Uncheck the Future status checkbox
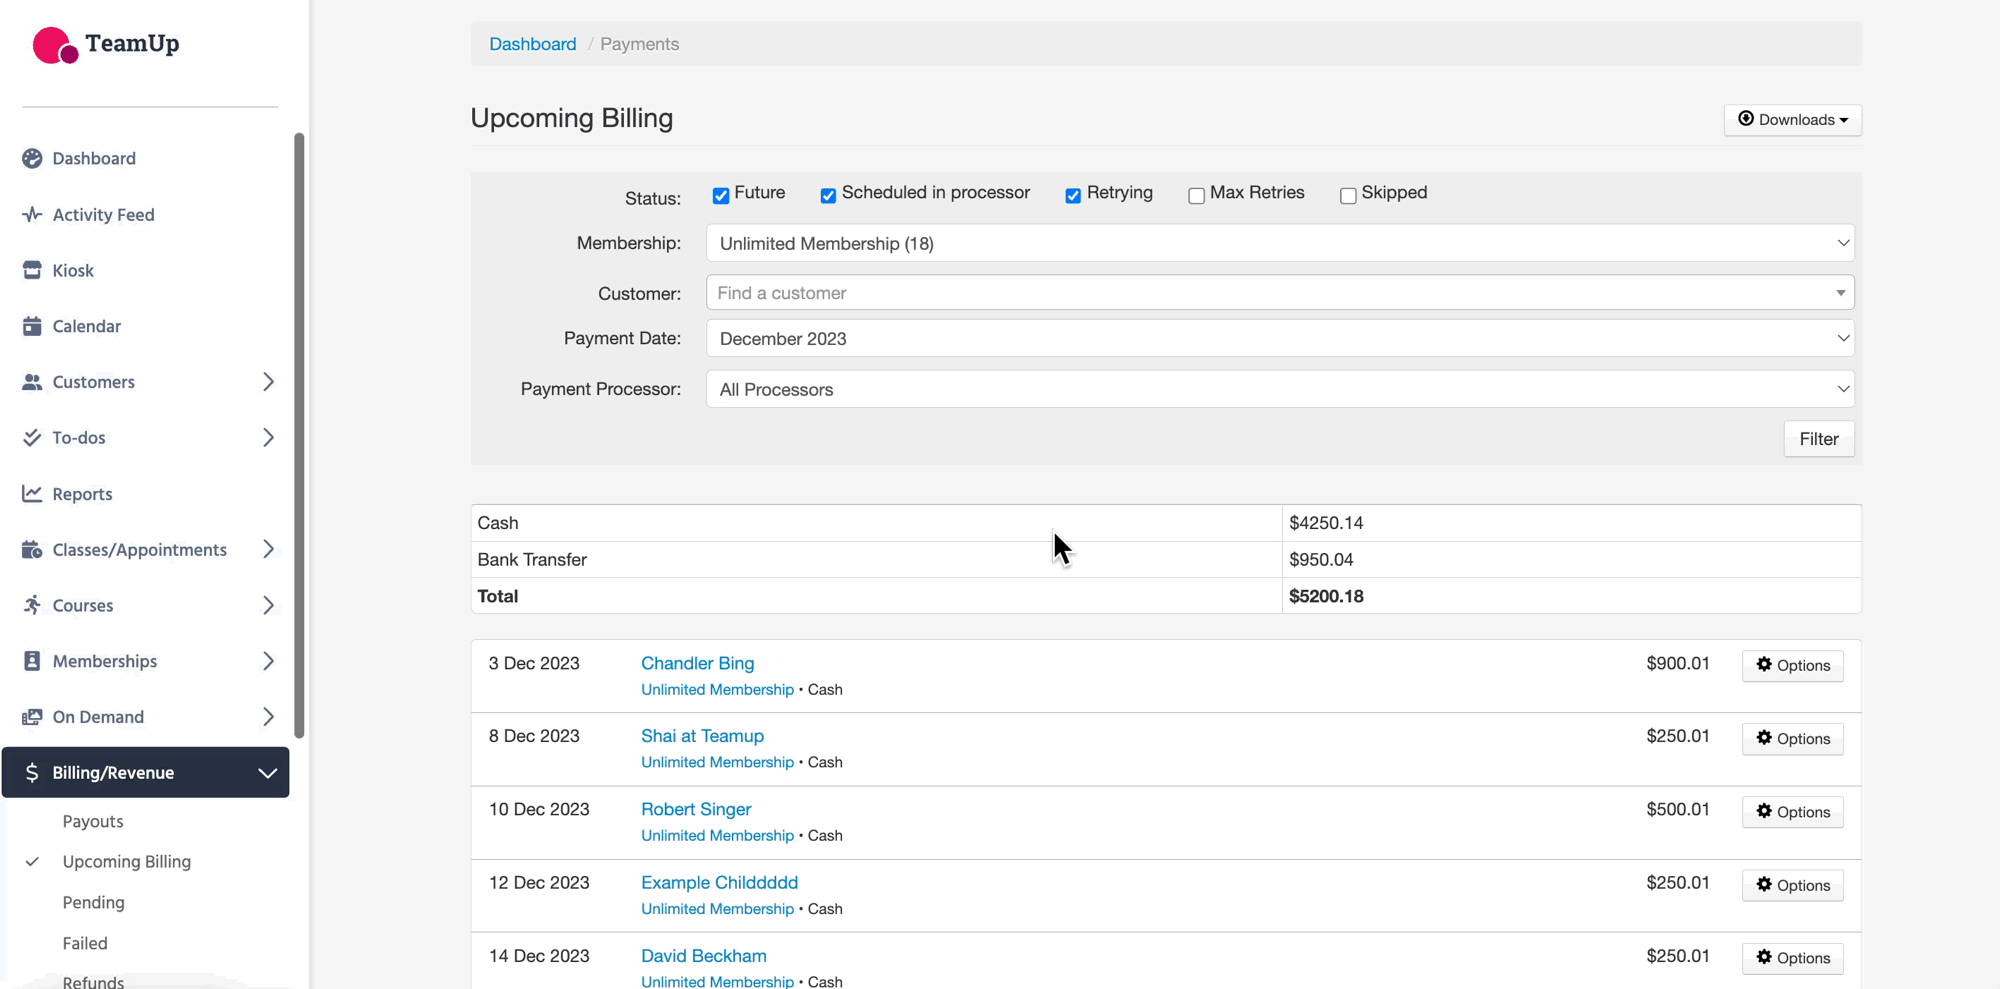 click(x=721, y=196)
